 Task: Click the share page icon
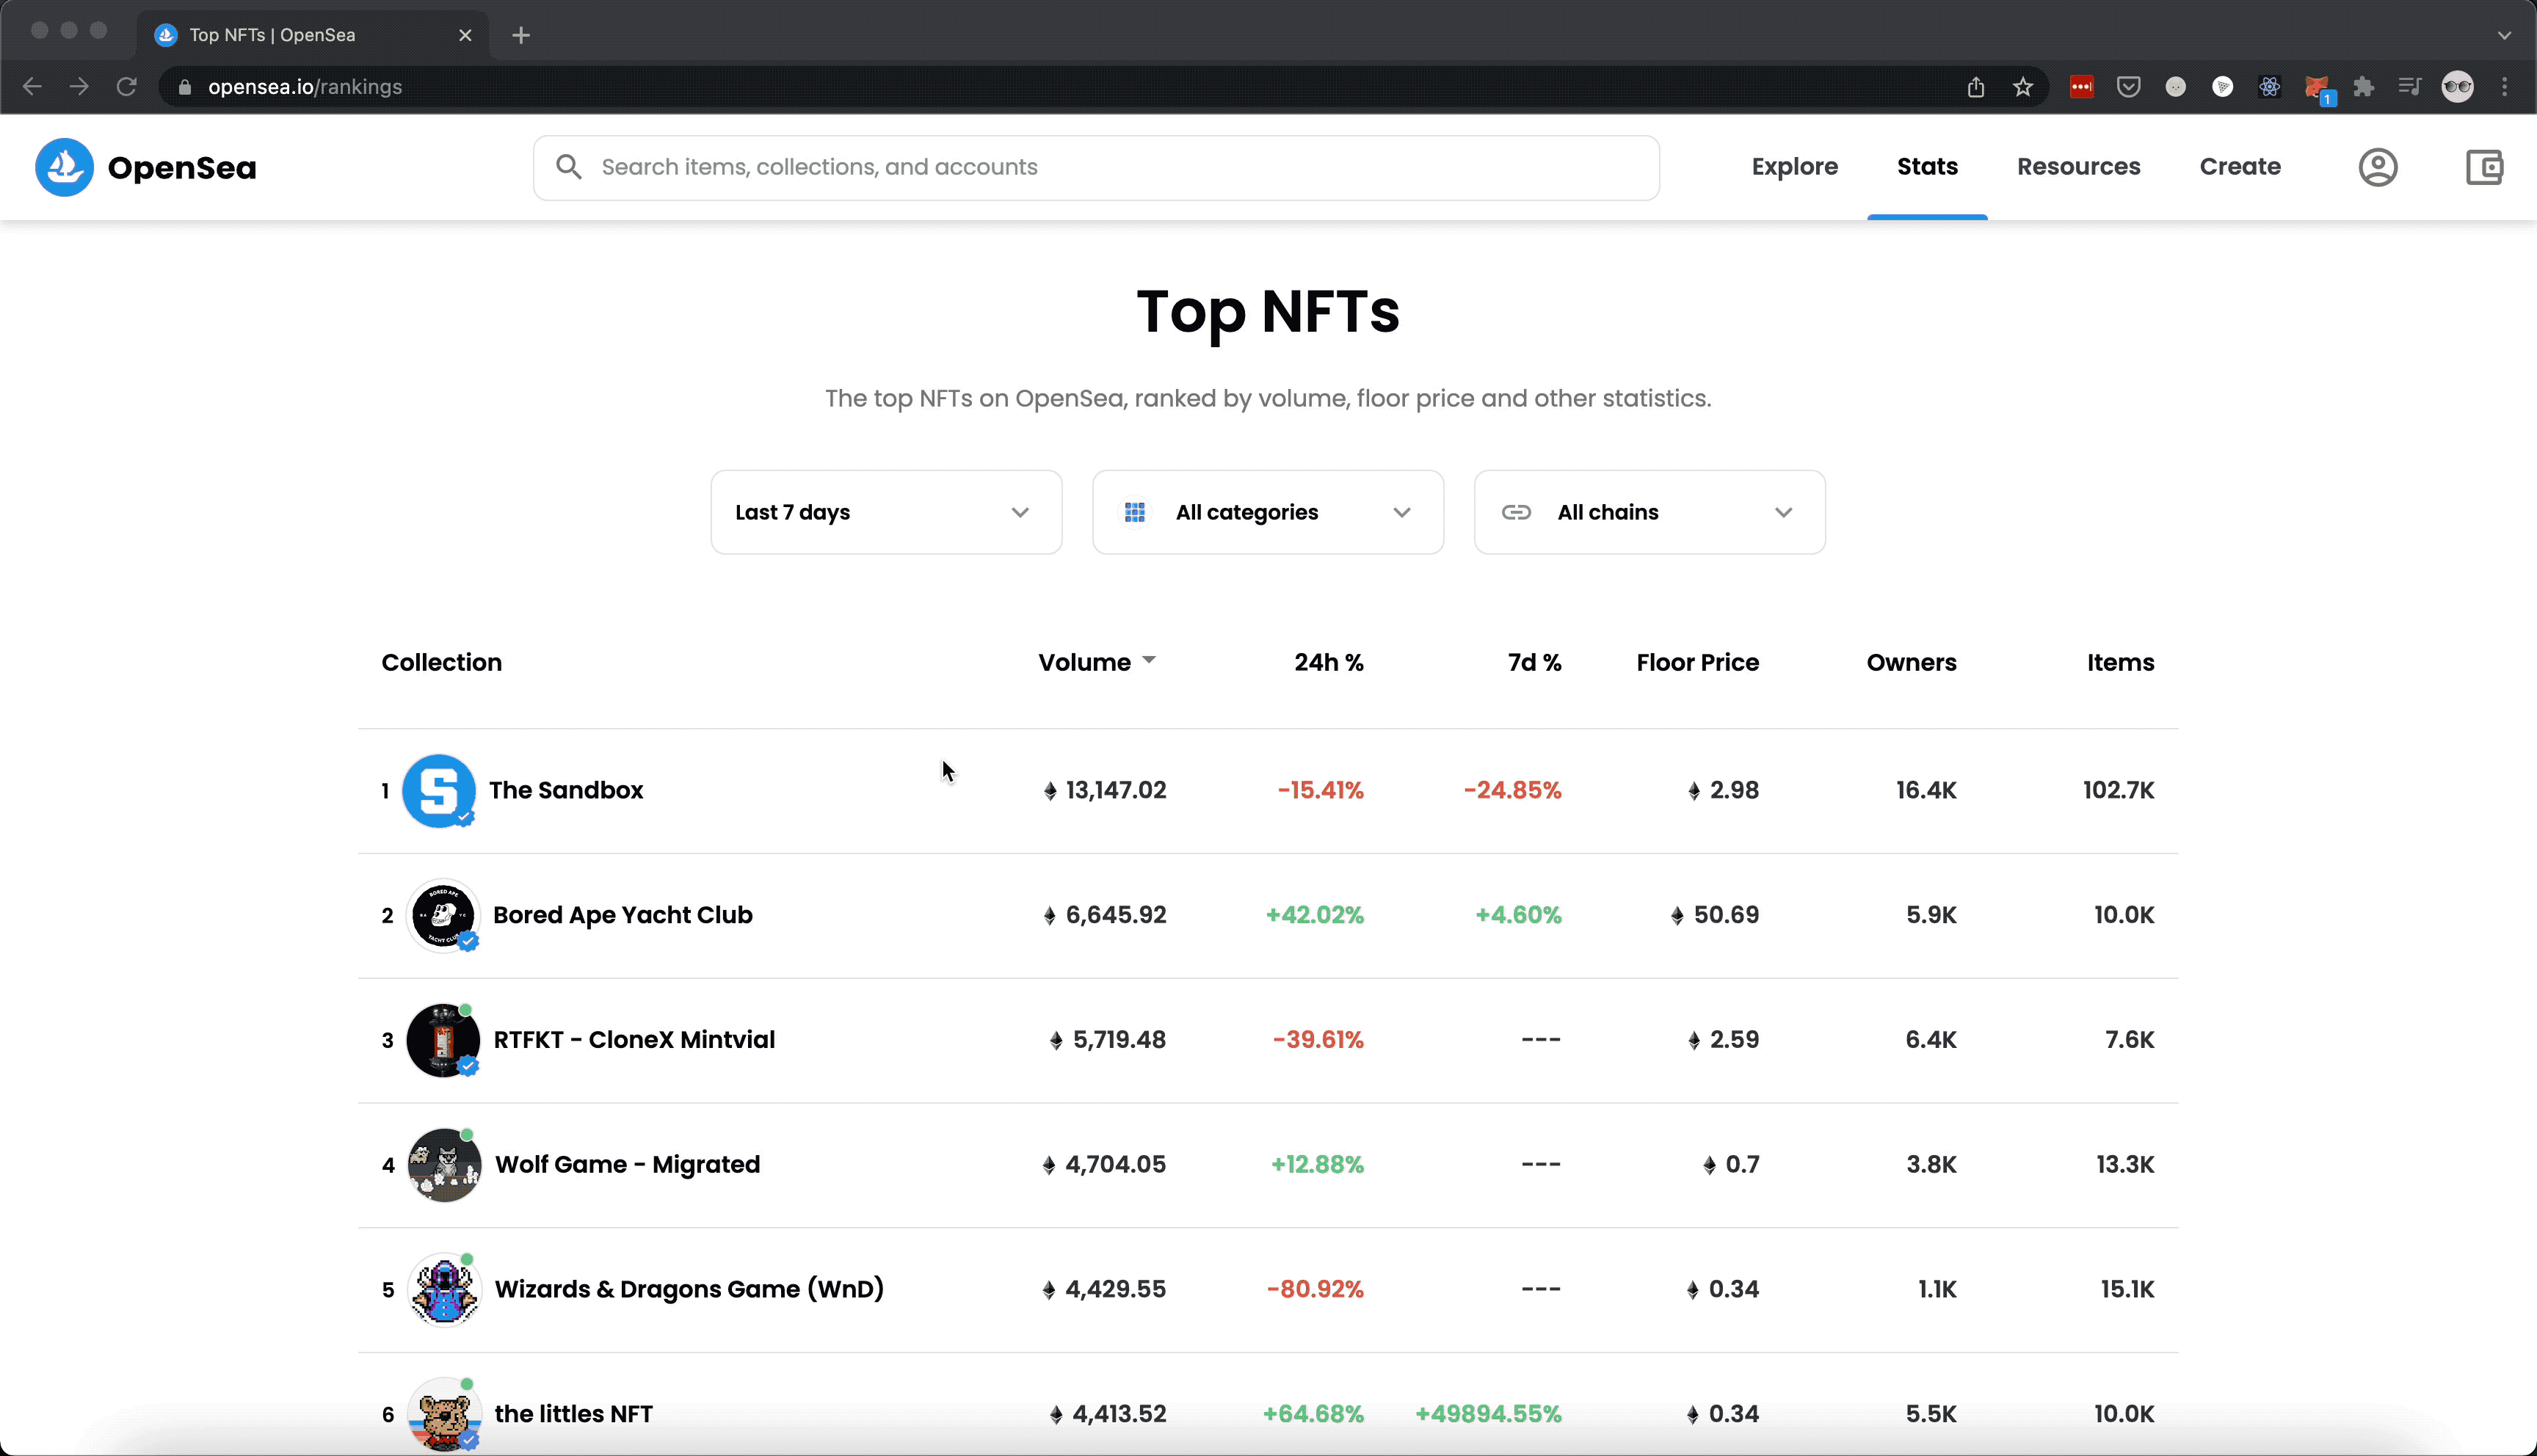click(x=1976, y=87)
